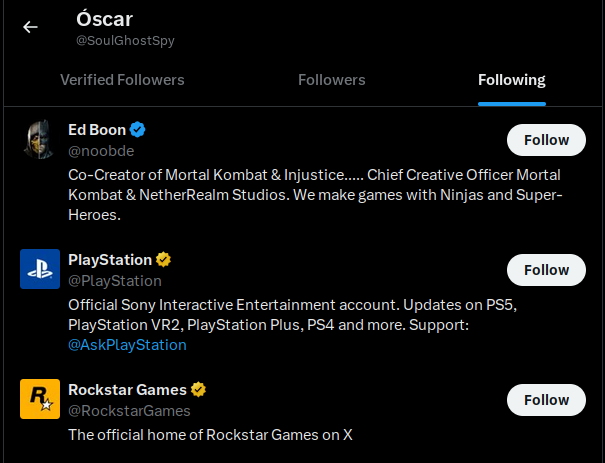Click the Rockstar Games display name
Viewport: 605px width, 463px height.
click(127, 389)
